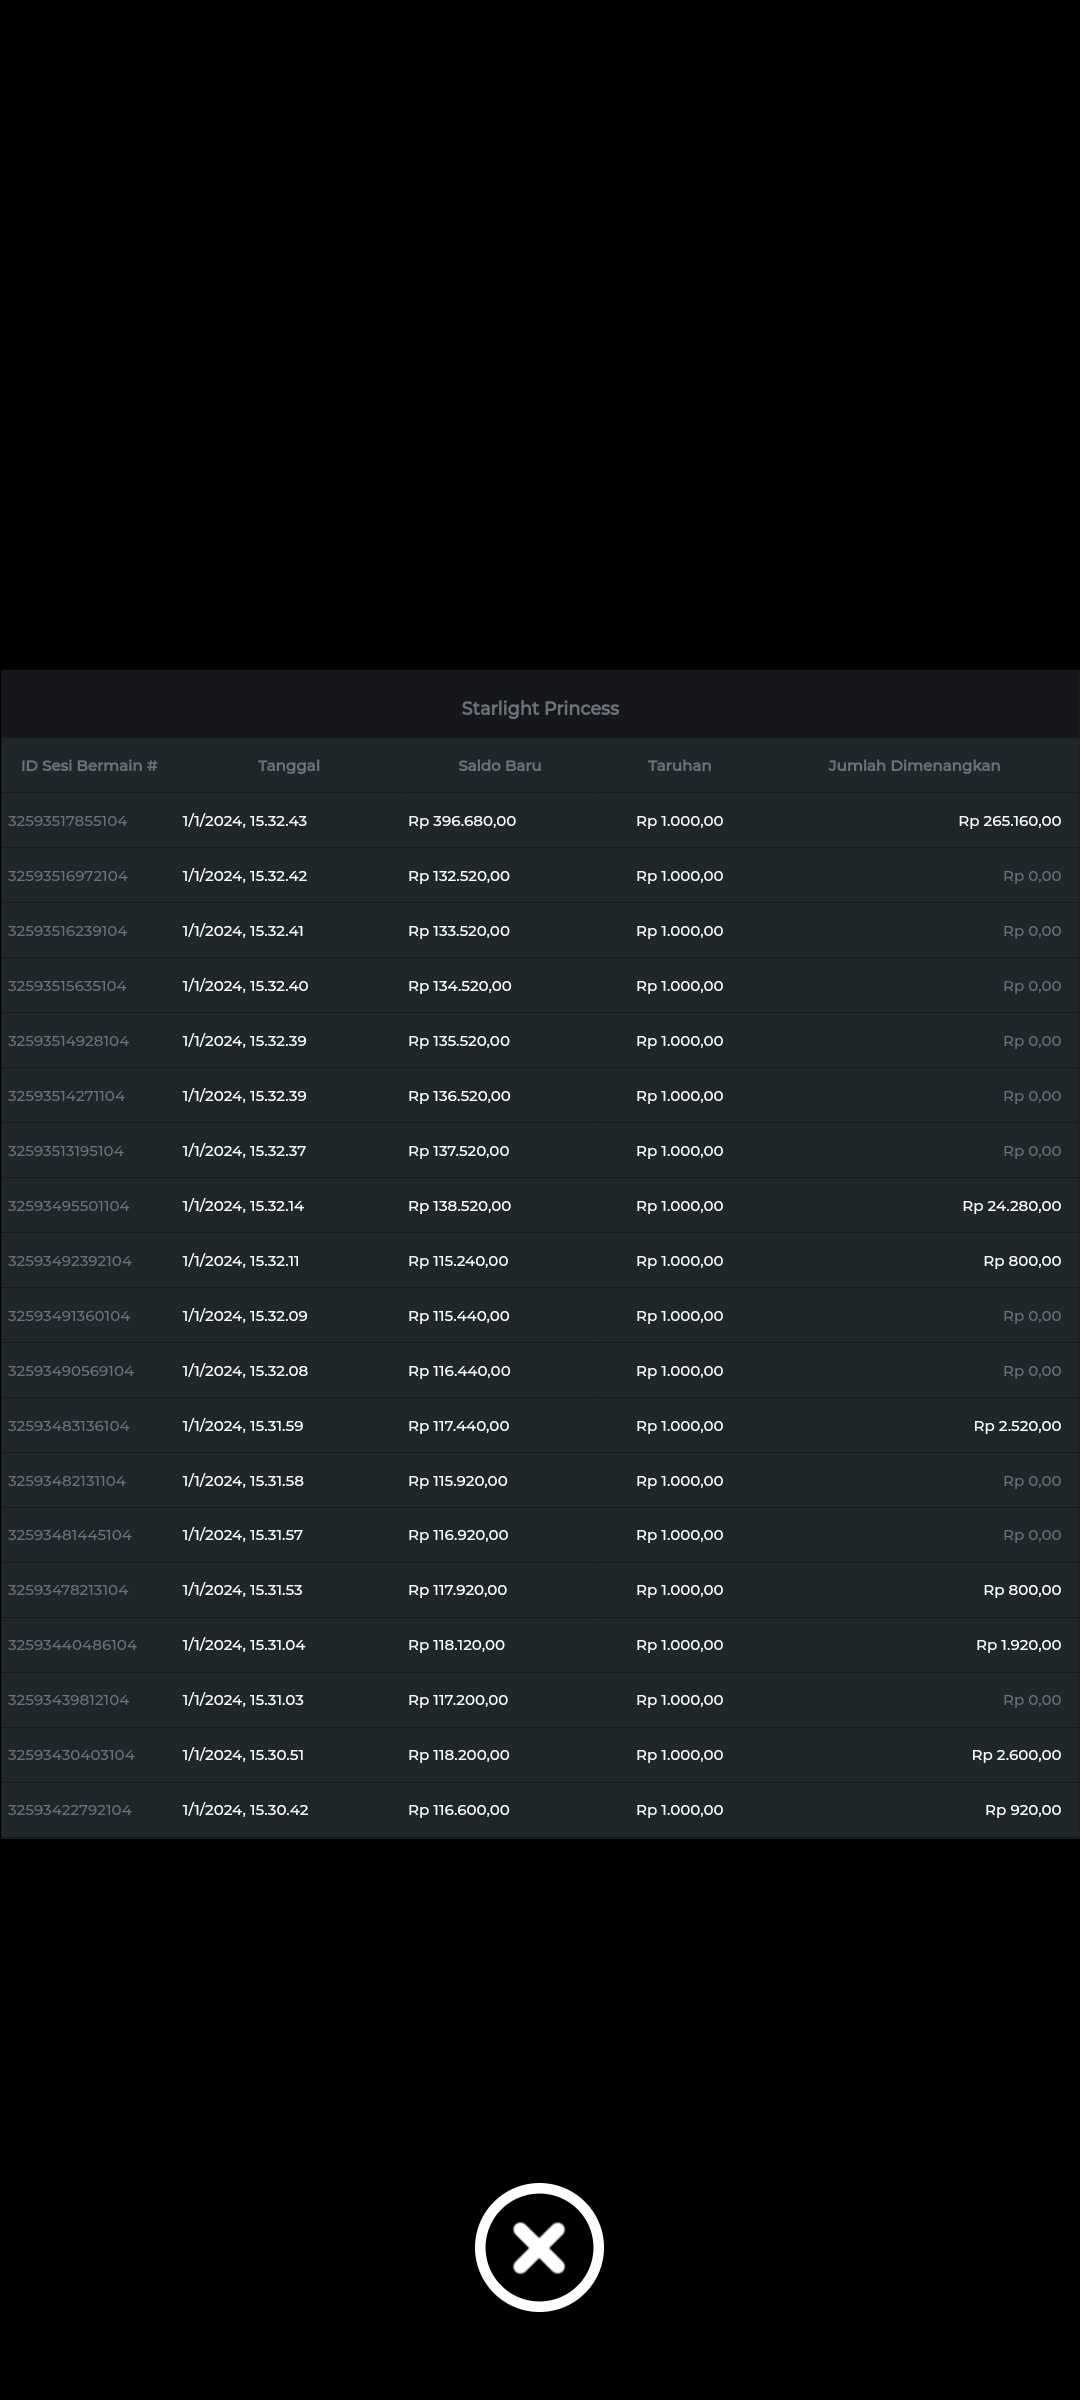The width and height of the screenshot is (1080, 2400).
Task: Click the ID Sesi Bermain column header
Action: tap(89, 766)
